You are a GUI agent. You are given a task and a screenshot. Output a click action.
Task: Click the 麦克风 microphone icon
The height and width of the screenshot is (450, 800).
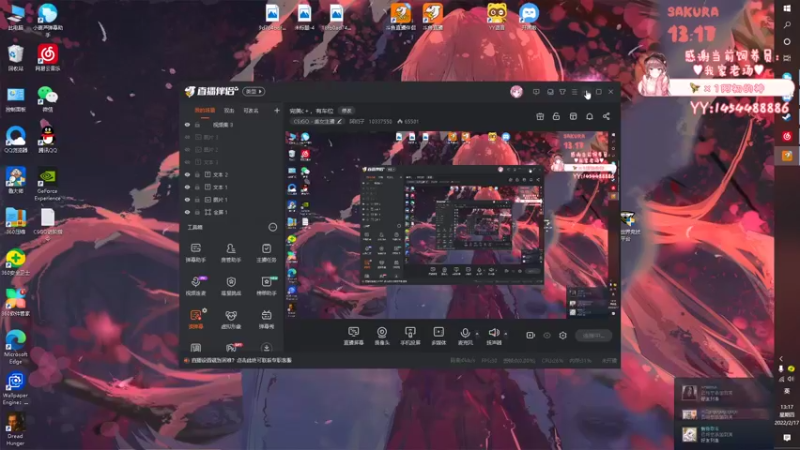[x=465, y=333]
